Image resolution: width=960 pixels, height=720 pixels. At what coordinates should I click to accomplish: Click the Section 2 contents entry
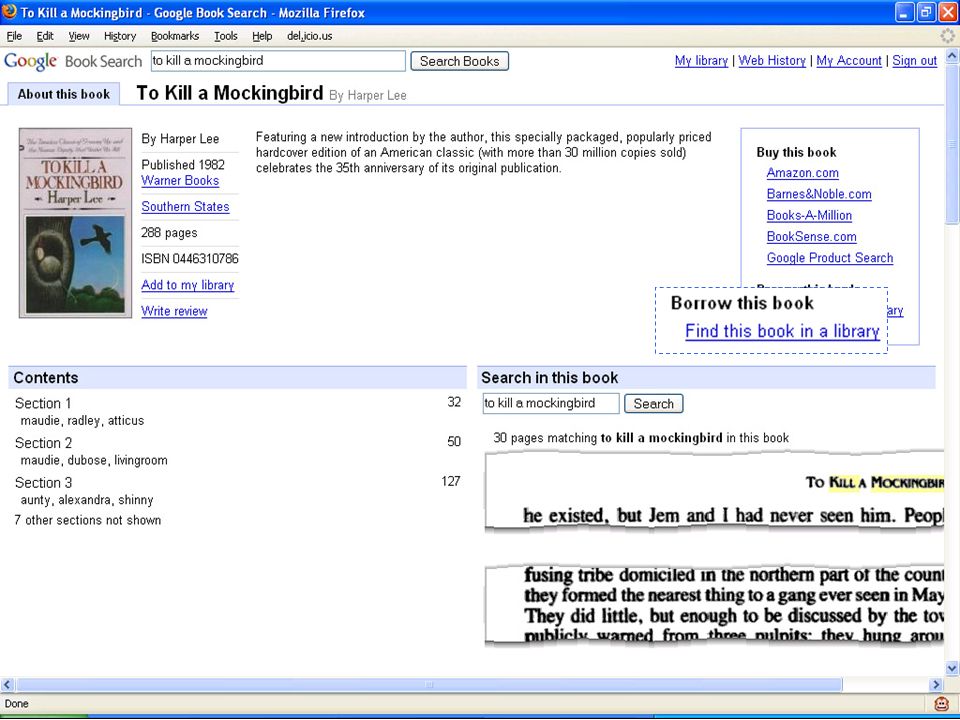[x=43, y=443]
